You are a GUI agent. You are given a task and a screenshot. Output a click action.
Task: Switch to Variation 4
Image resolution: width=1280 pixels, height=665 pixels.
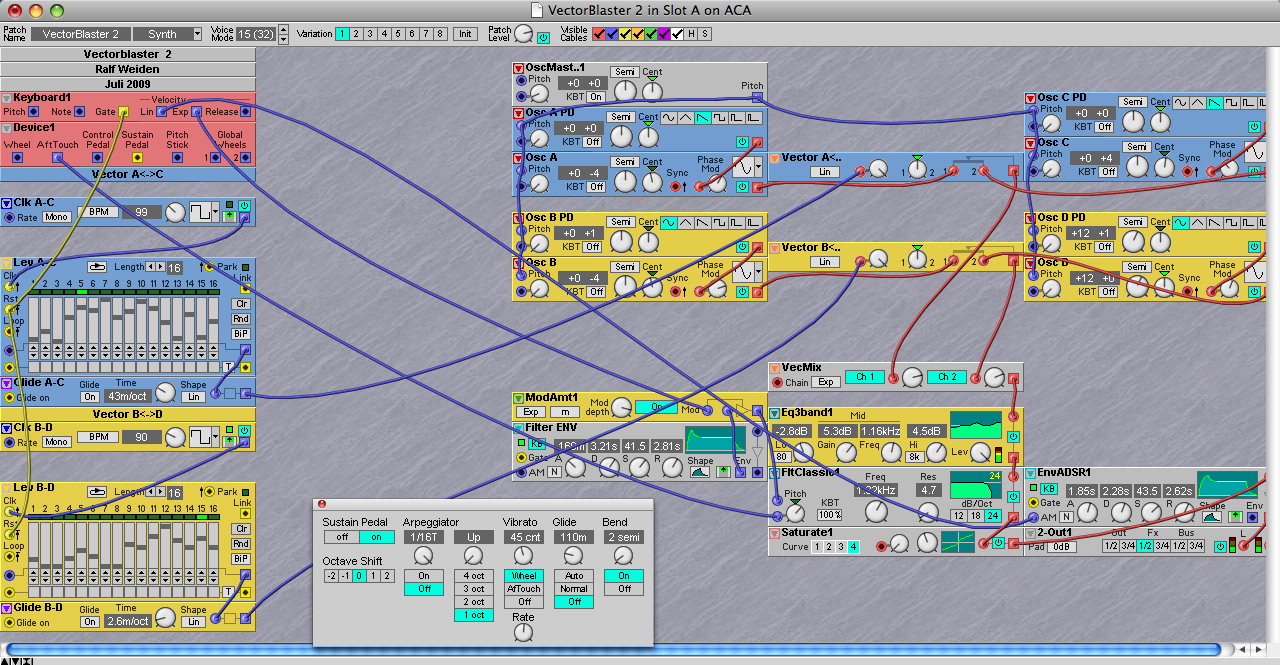385,34
